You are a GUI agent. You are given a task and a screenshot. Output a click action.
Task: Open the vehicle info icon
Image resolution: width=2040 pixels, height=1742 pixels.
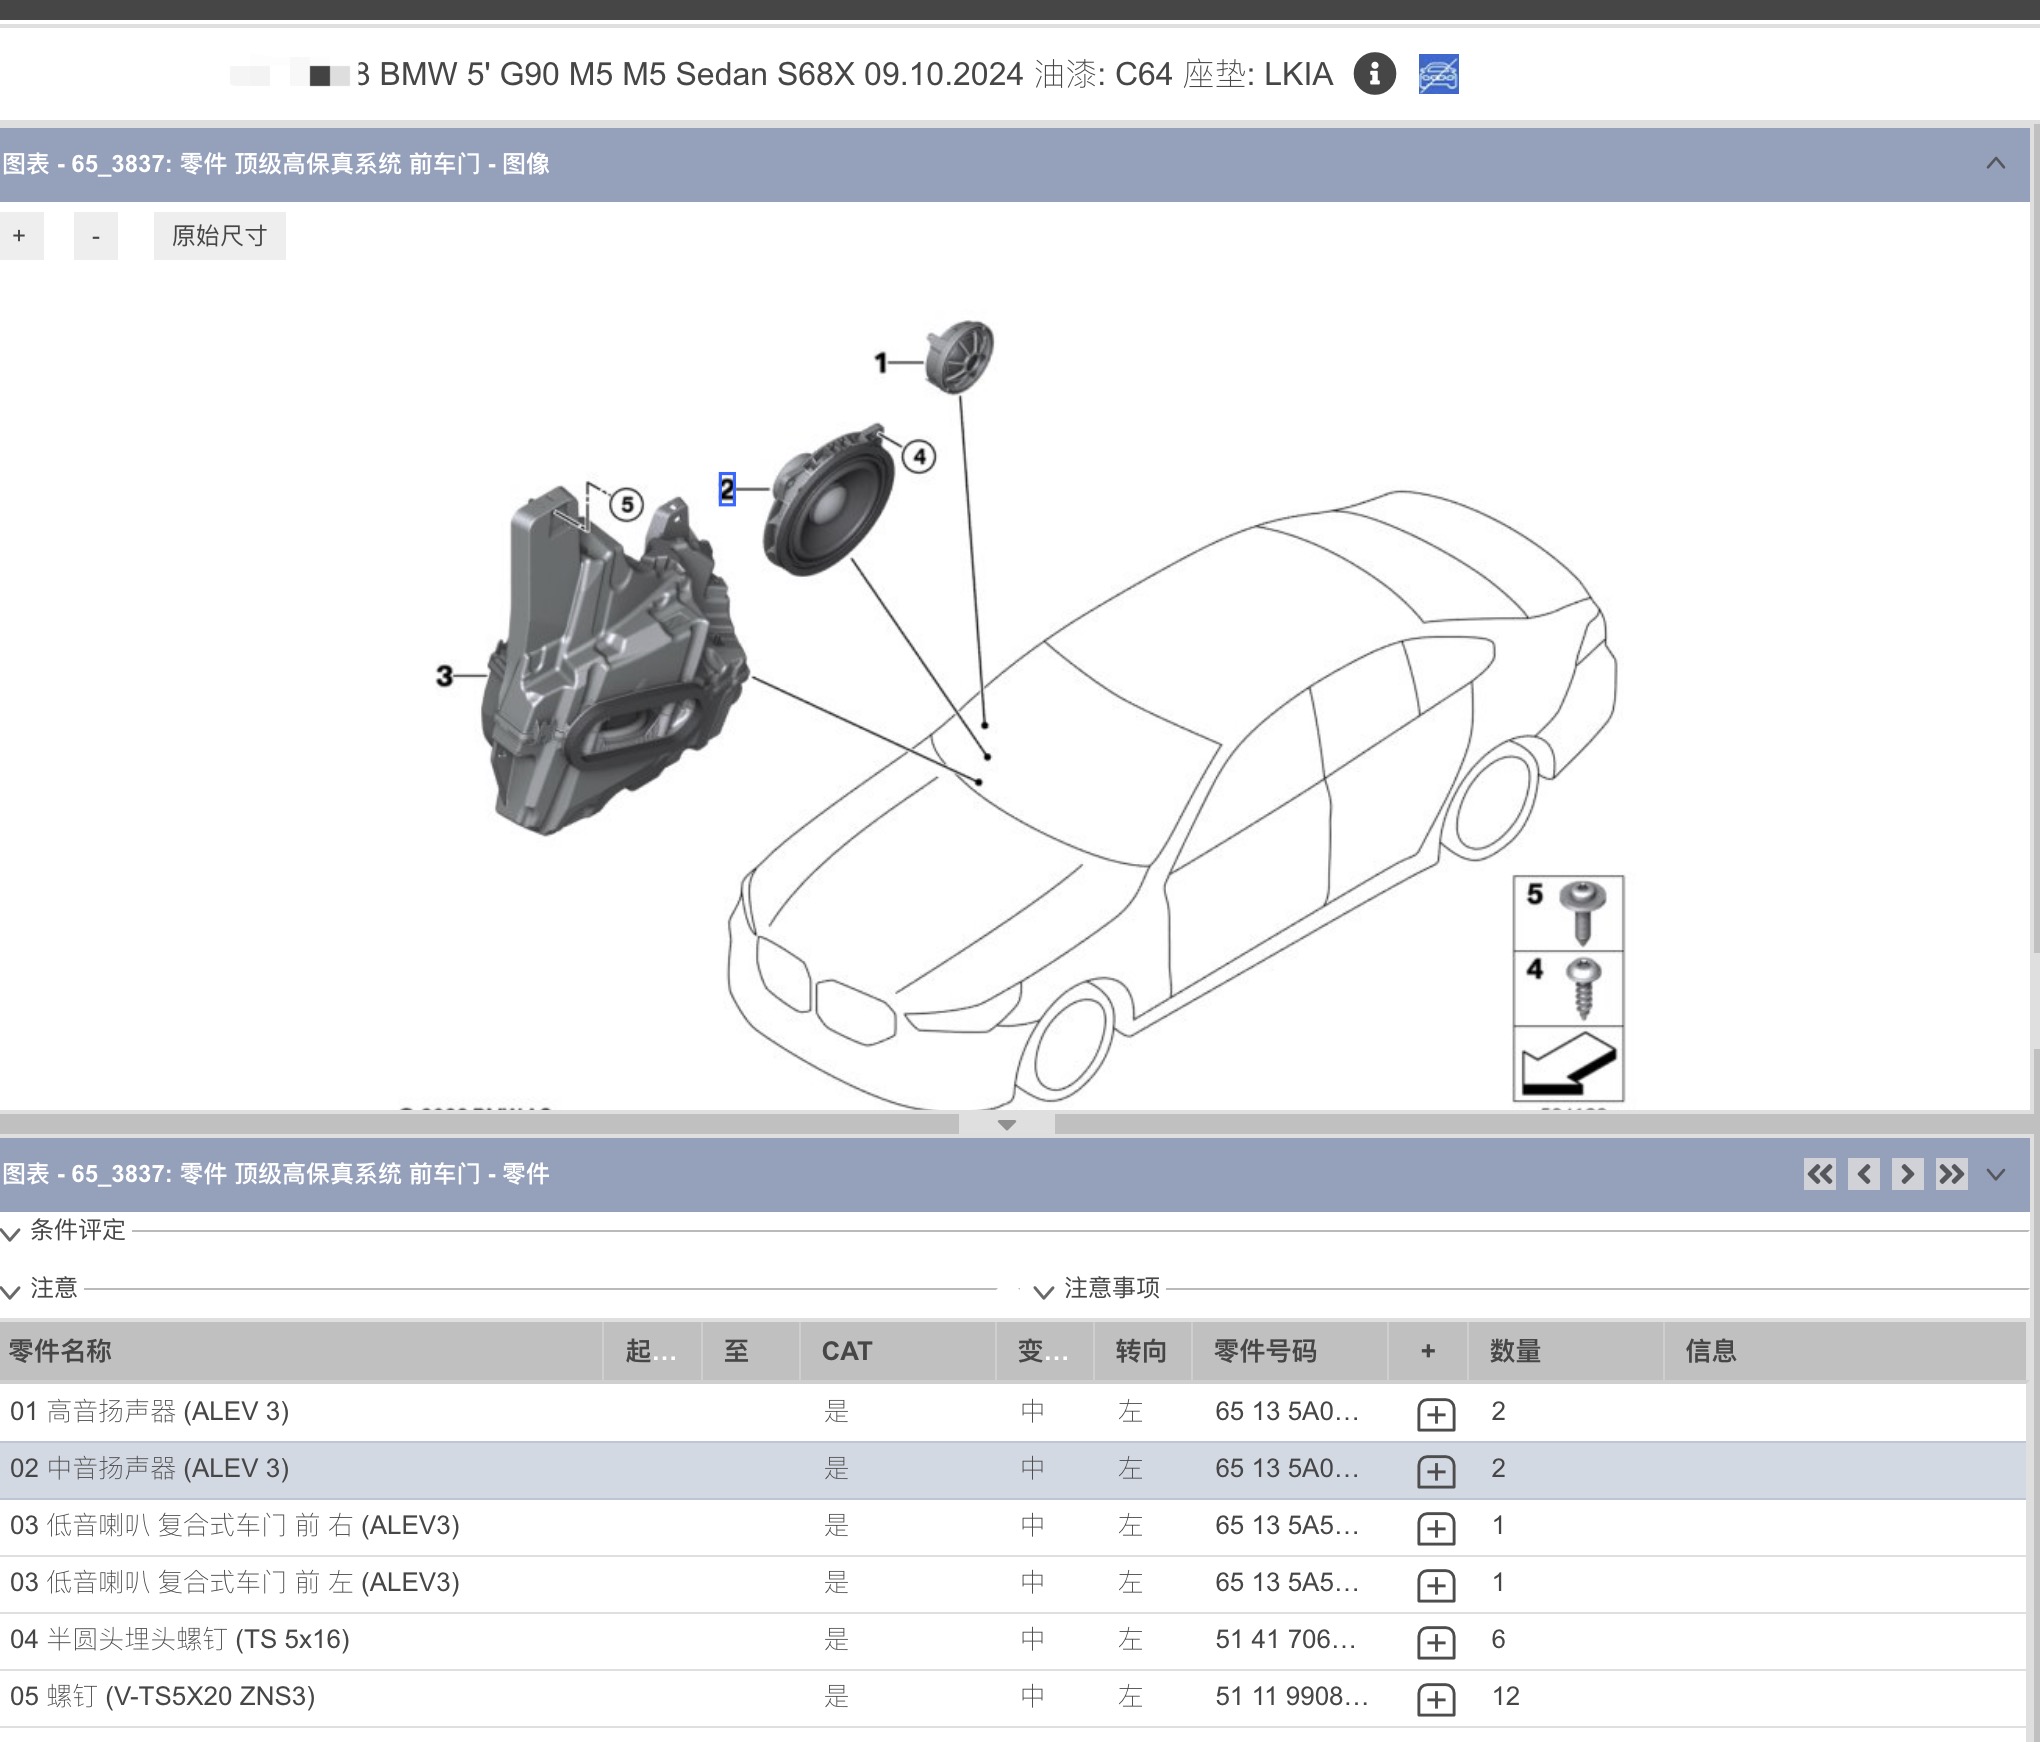(x=1374, y=74)
